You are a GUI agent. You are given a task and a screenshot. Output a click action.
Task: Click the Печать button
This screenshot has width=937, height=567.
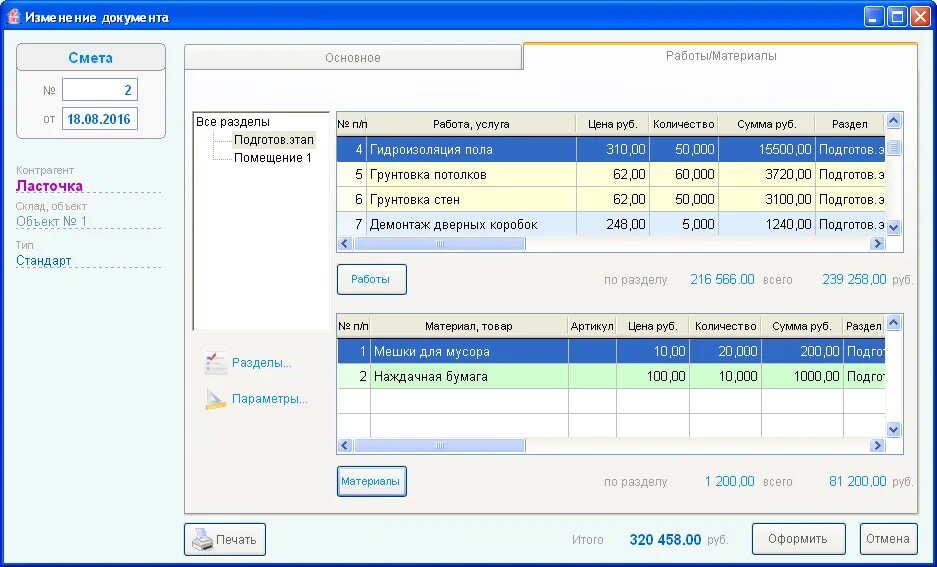pyautogui.click(x=225, y=540)
